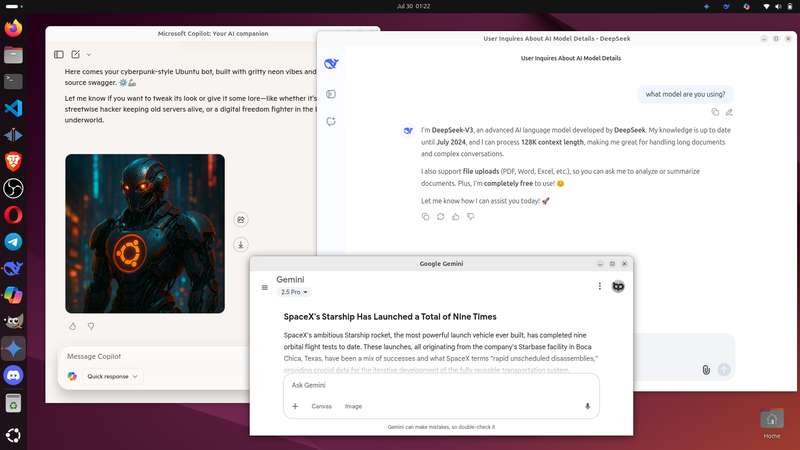Screen dimensions: 800x450
Task: Open the Gemini 2.5 Pro model dropdown
Action: 294,292
